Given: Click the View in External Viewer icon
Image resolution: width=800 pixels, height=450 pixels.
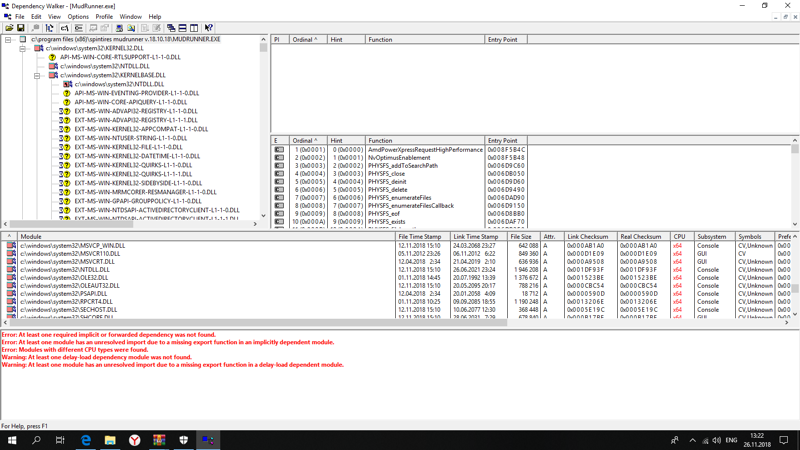Looking at the screenshot, I should [x=93, y=28].
